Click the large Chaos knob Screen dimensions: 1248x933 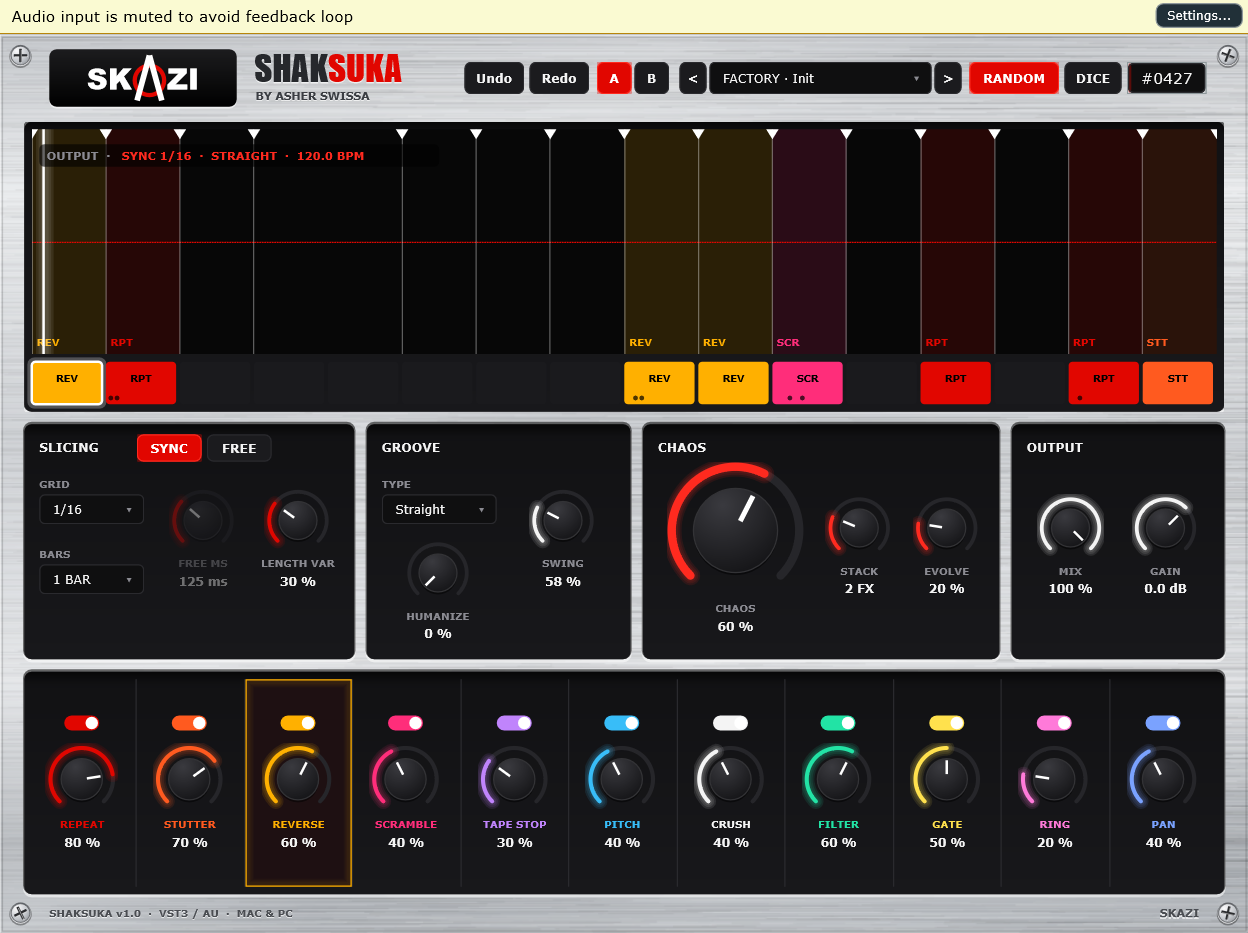735,531
